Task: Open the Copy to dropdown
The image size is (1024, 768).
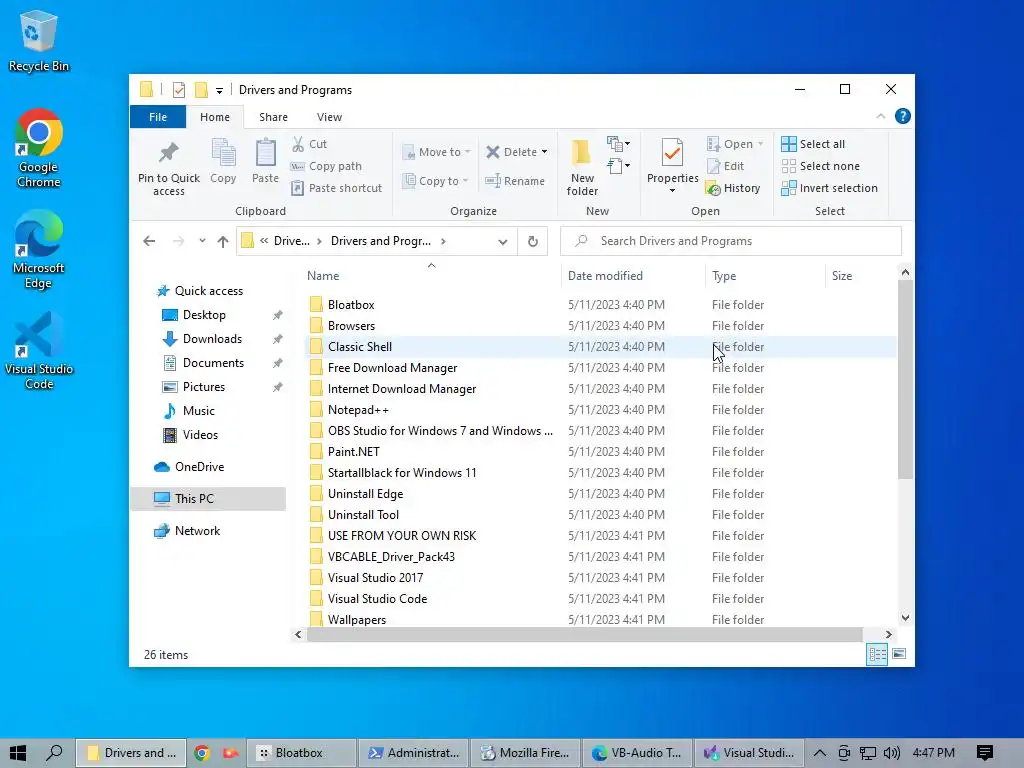Action: [436, 181]
